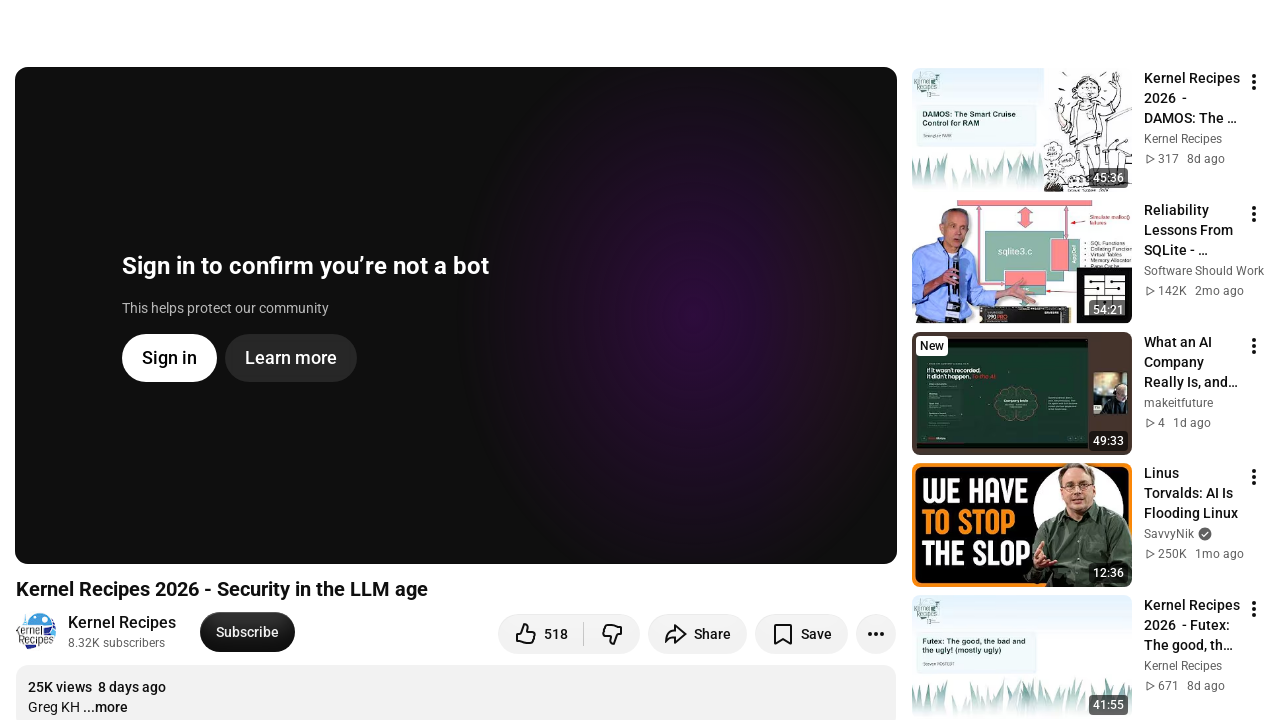1280x720 pixels.
Task: Click 'This helps protect our community' text
Action: (x=225, y=308)
